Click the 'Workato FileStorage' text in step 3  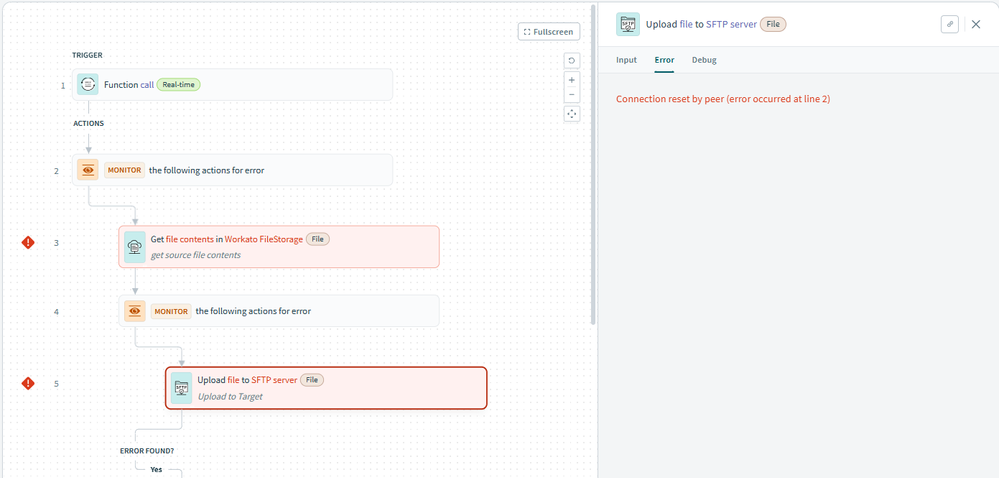pos(264,239)
